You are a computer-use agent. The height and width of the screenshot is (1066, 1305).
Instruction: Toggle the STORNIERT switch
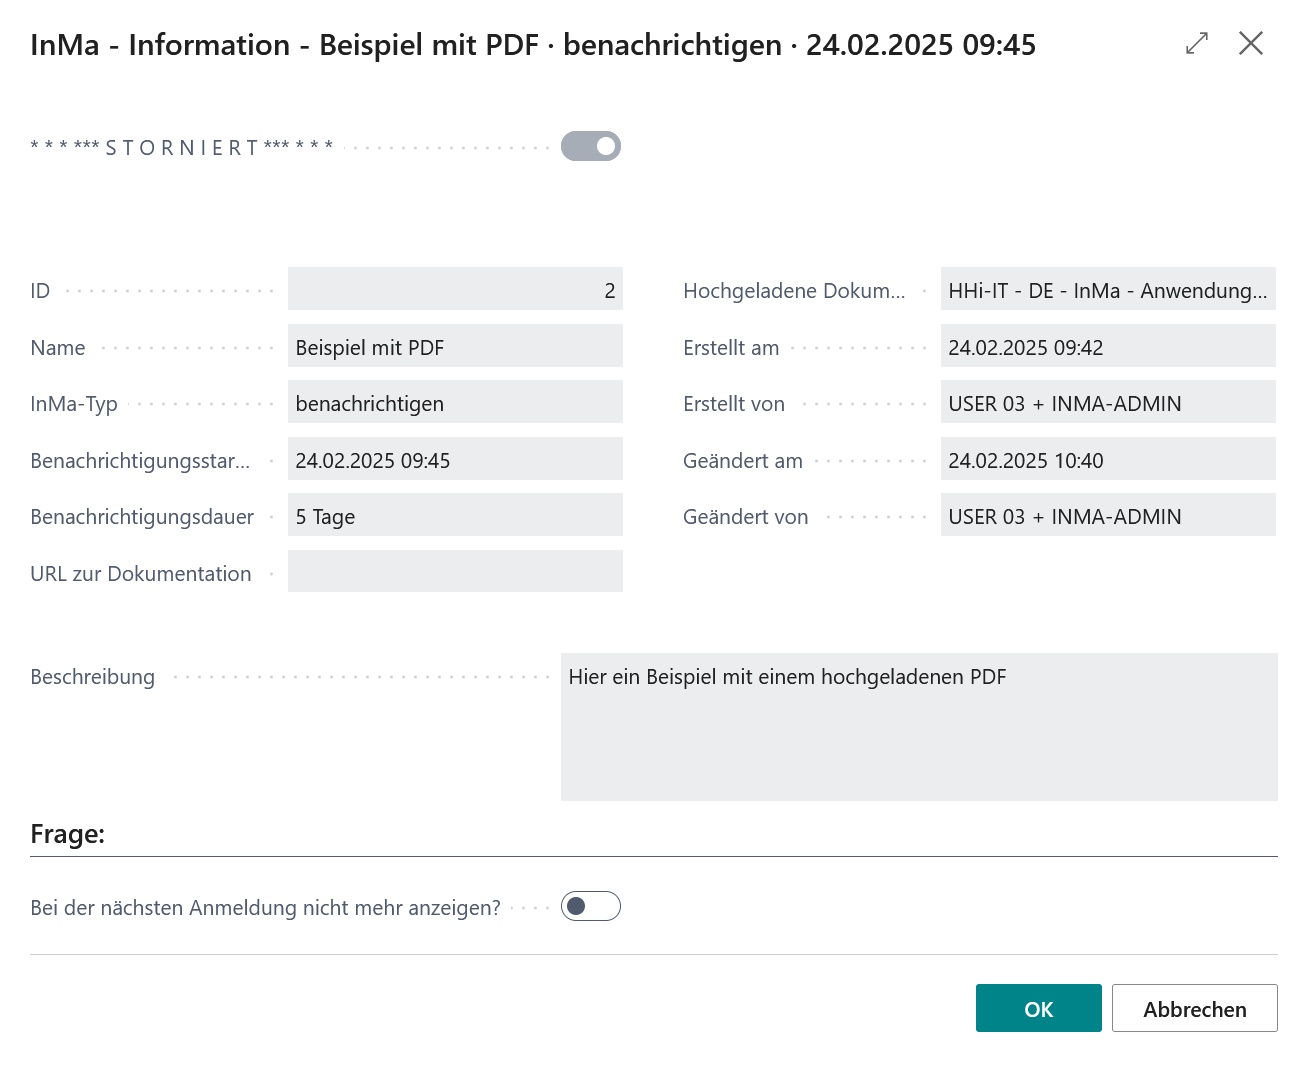tap(590, 146)
